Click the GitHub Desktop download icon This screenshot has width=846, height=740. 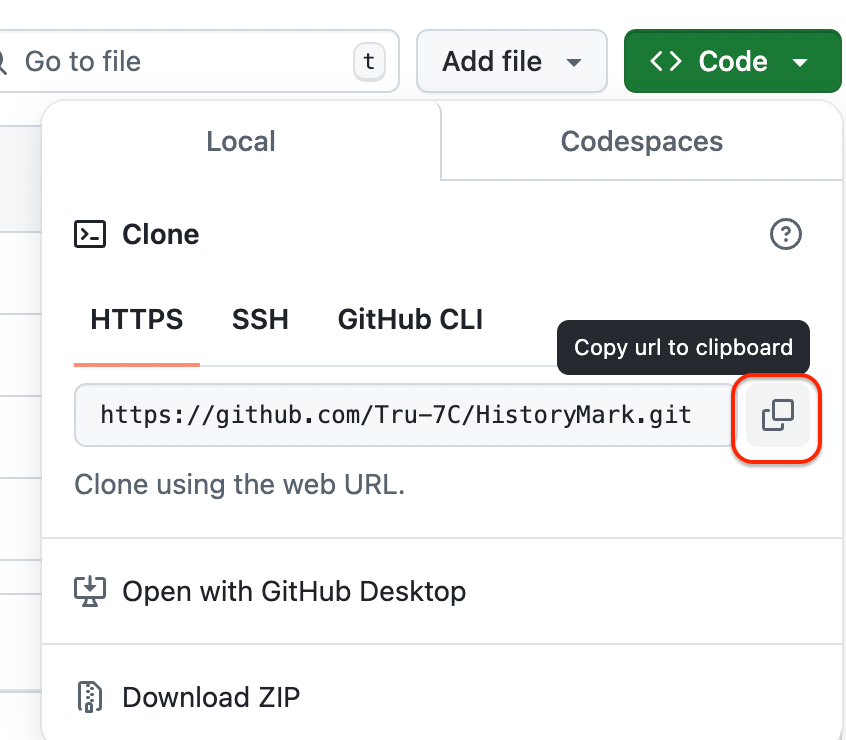(x=90, y=591)
